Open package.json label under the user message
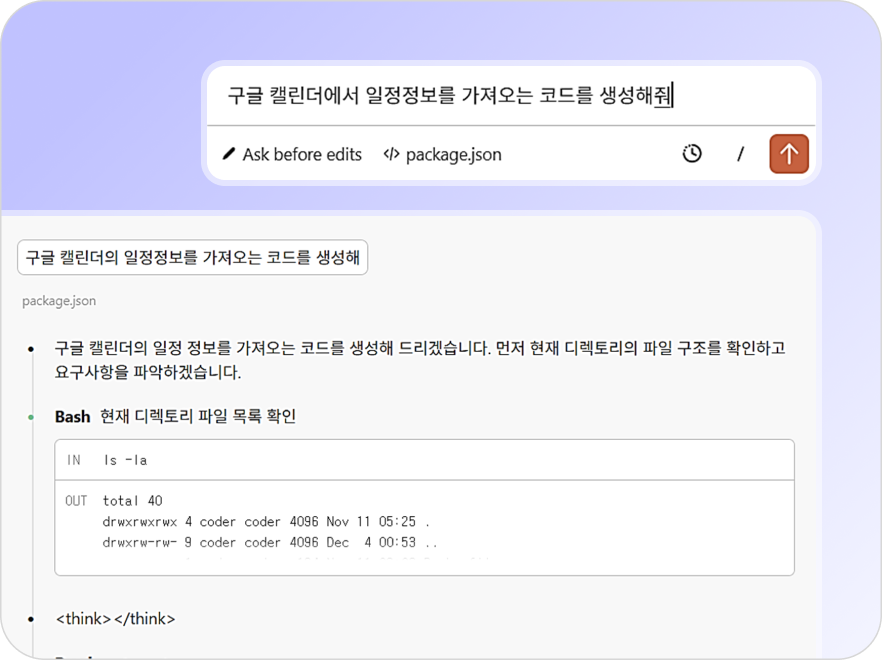Viewport: 882px width, 660px height. [59, 301]
